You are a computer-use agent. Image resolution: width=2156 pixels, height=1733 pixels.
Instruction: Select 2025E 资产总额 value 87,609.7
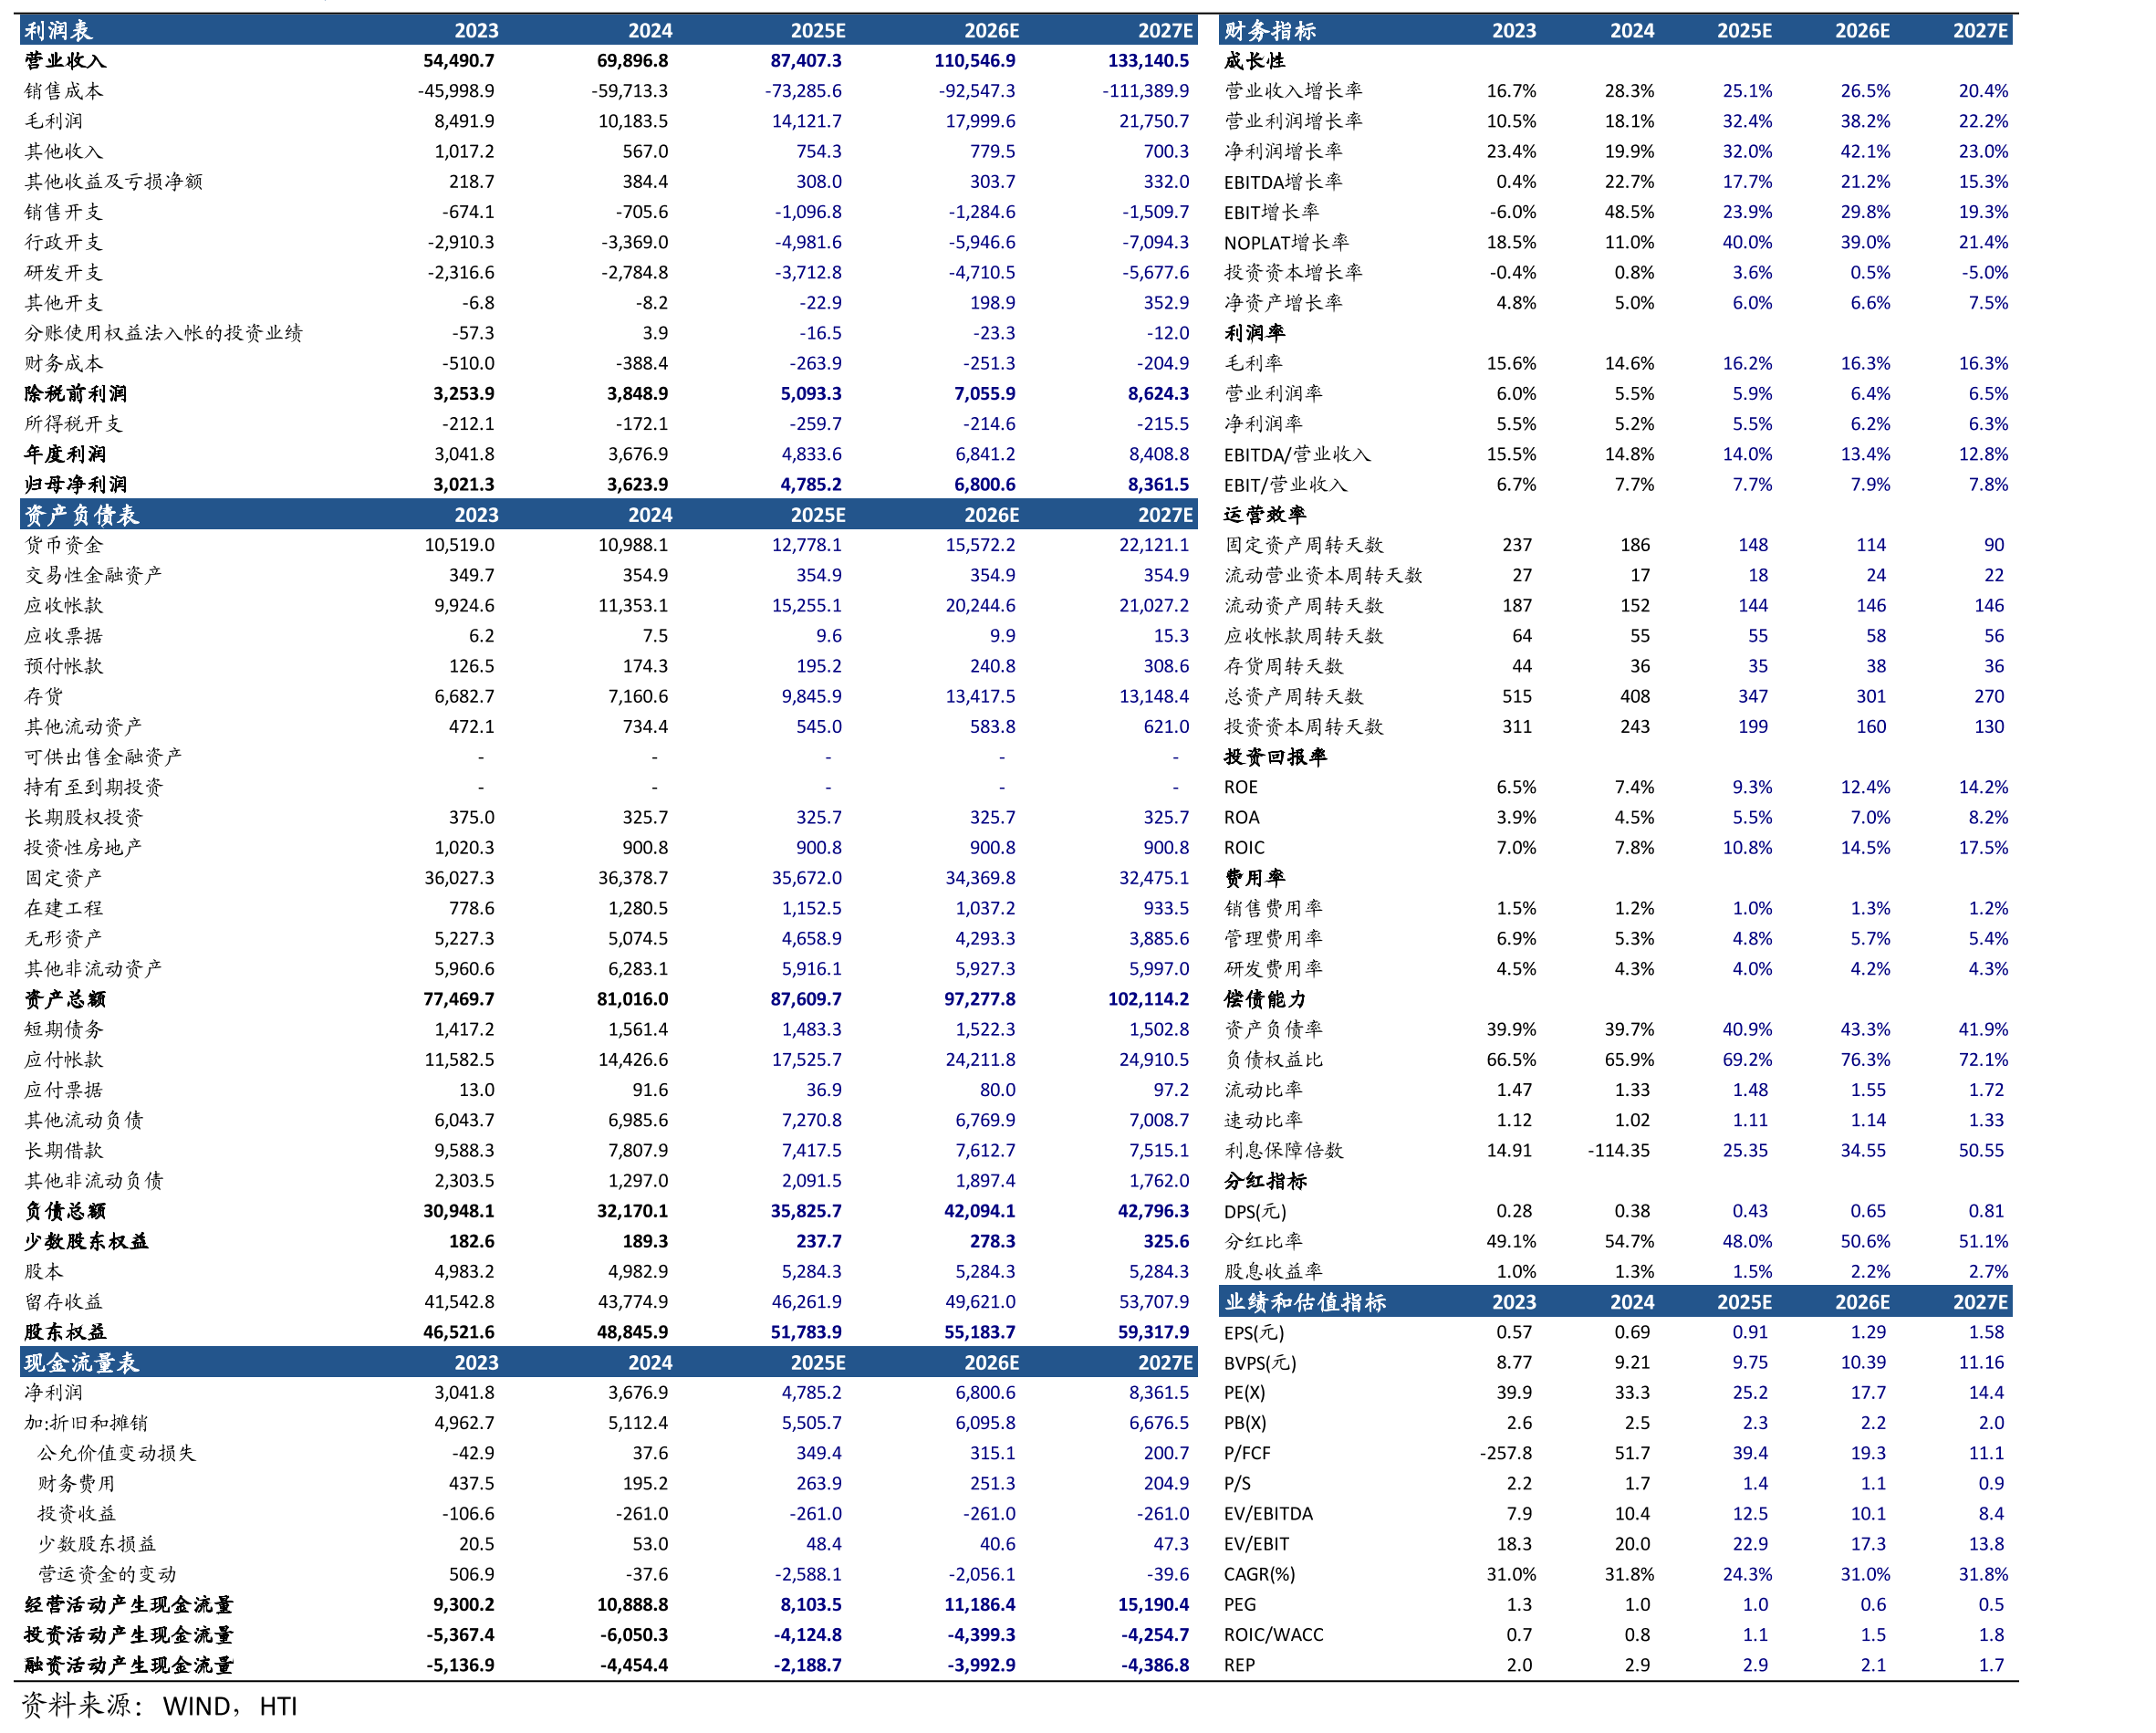(x=806, y=999)
